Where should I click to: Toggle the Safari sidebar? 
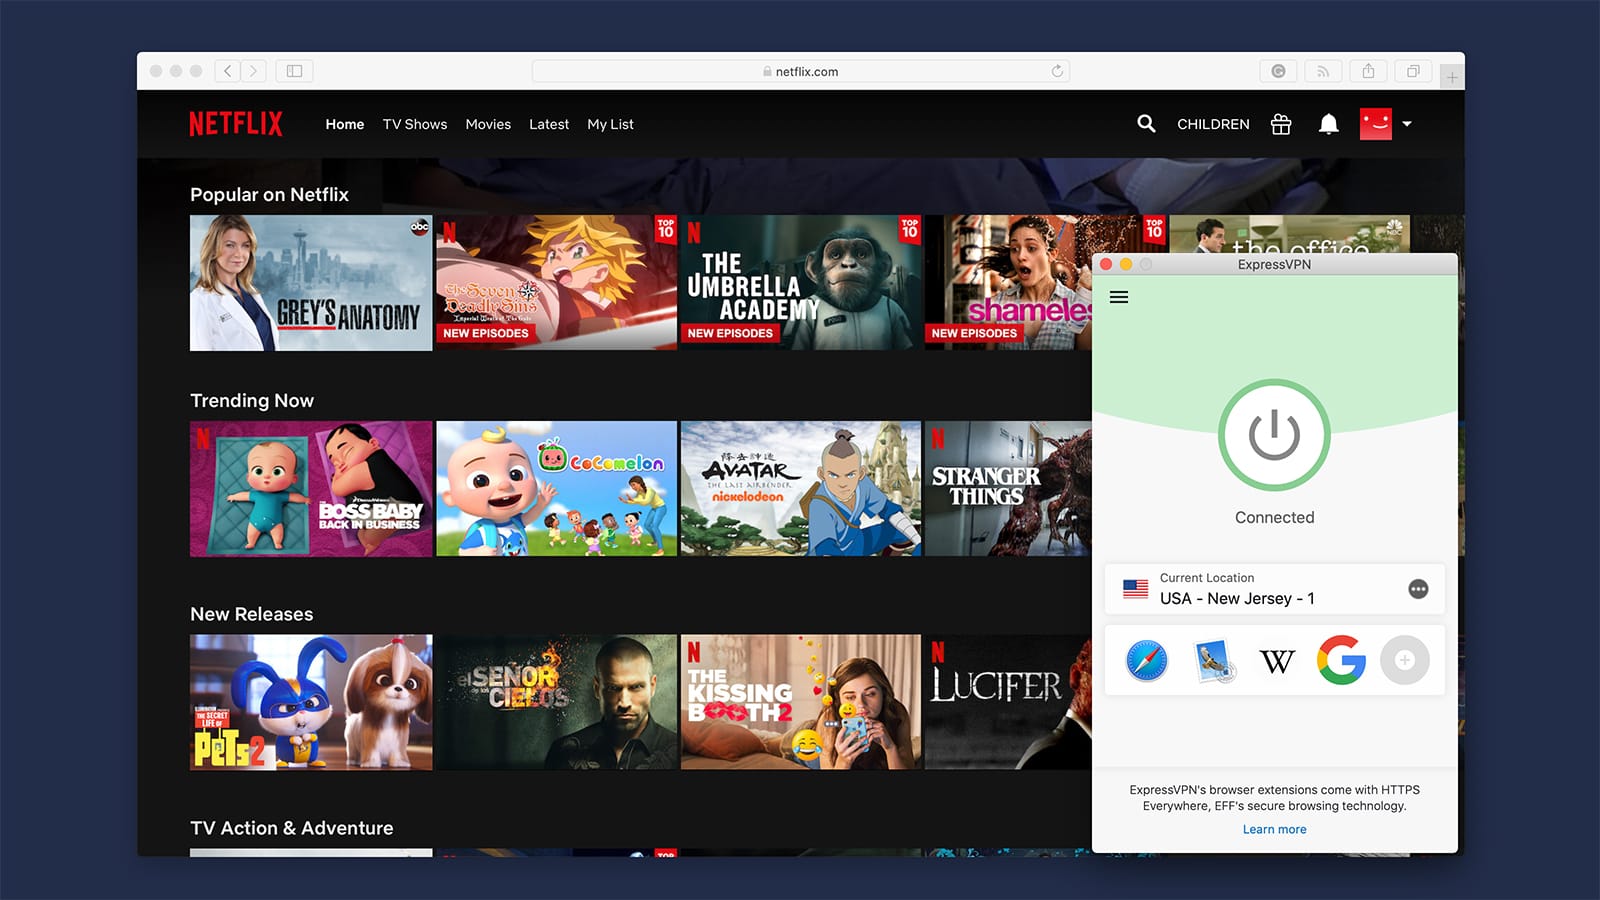[x=294, y=71]
